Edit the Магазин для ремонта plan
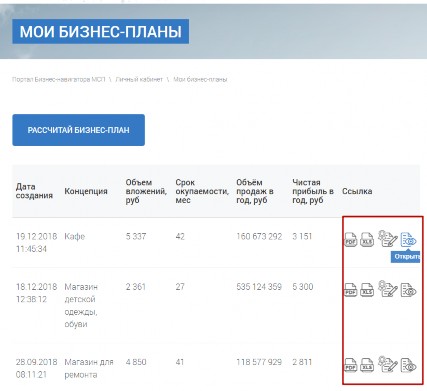This screenshot has height=391, width=427. [x=388, y=364]
